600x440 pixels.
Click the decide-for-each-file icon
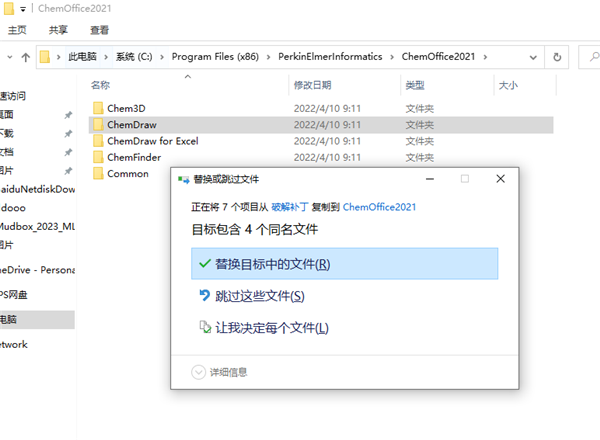204,328
